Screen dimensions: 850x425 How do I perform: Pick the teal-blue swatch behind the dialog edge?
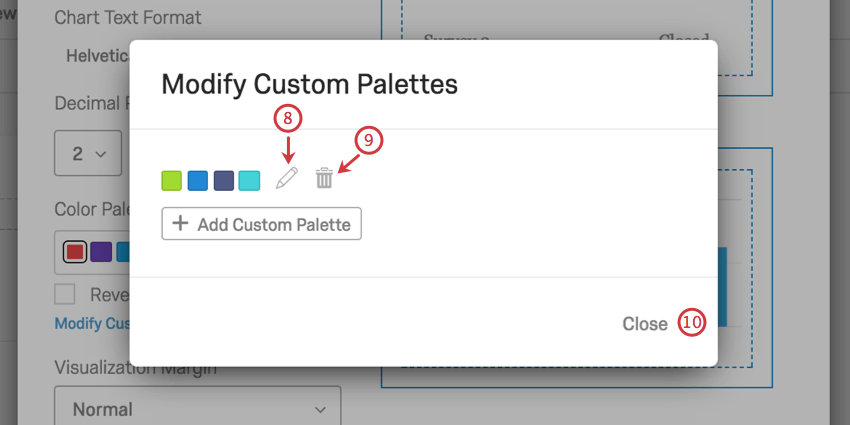[x=123, y=251]
